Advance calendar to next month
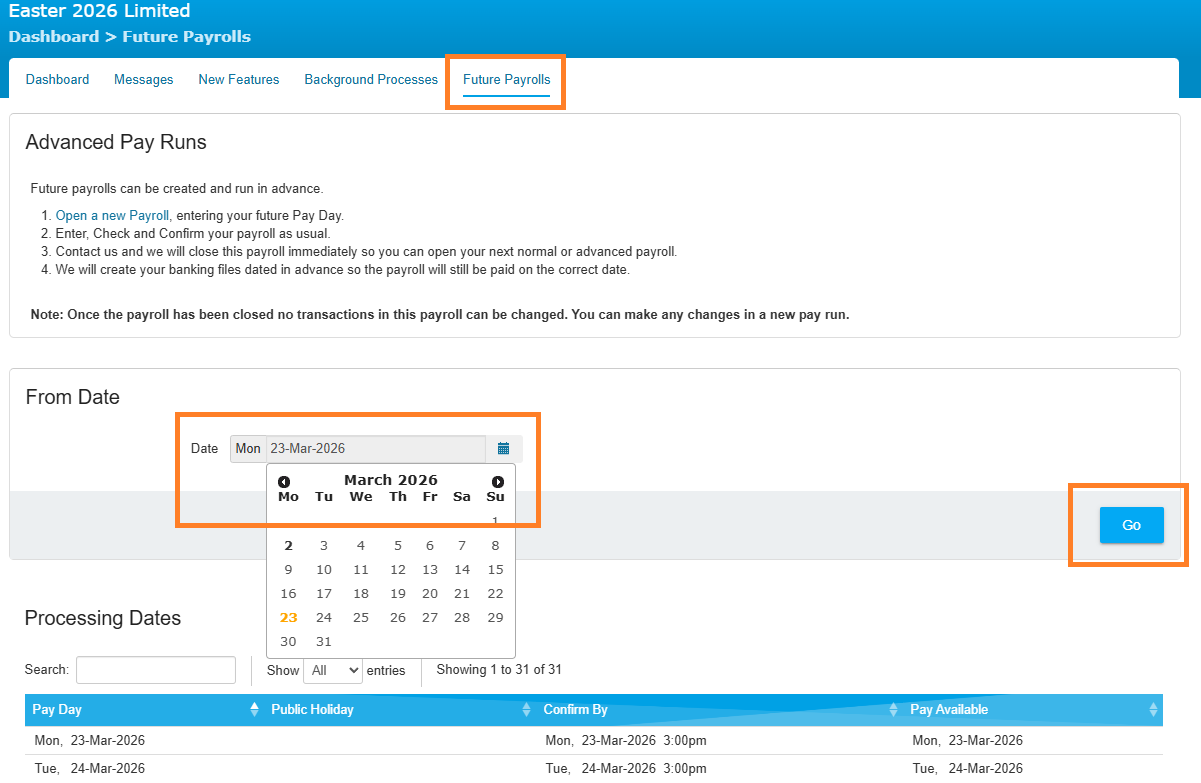1201x783 pixels. tap(498, 482)
